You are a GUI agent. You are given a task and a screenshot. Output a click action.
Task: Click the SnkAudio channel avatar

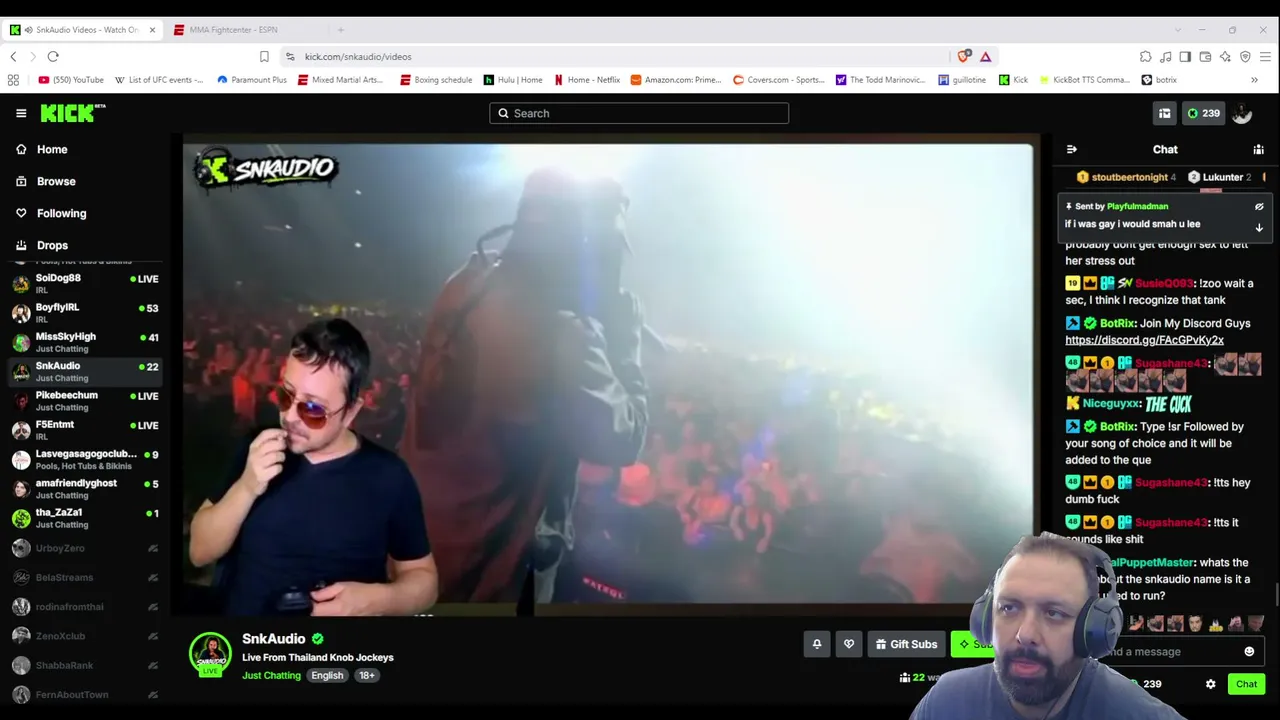[210, 654]
